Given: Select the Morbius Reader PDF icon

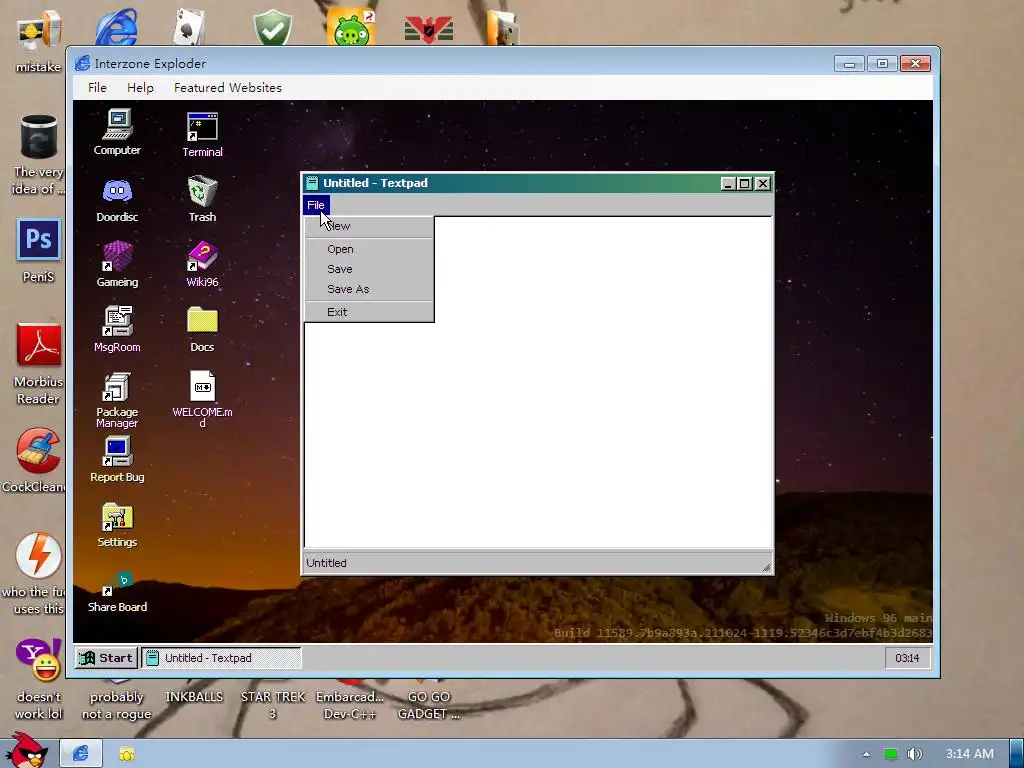Looking at the screenshot, I should [39, 345].
